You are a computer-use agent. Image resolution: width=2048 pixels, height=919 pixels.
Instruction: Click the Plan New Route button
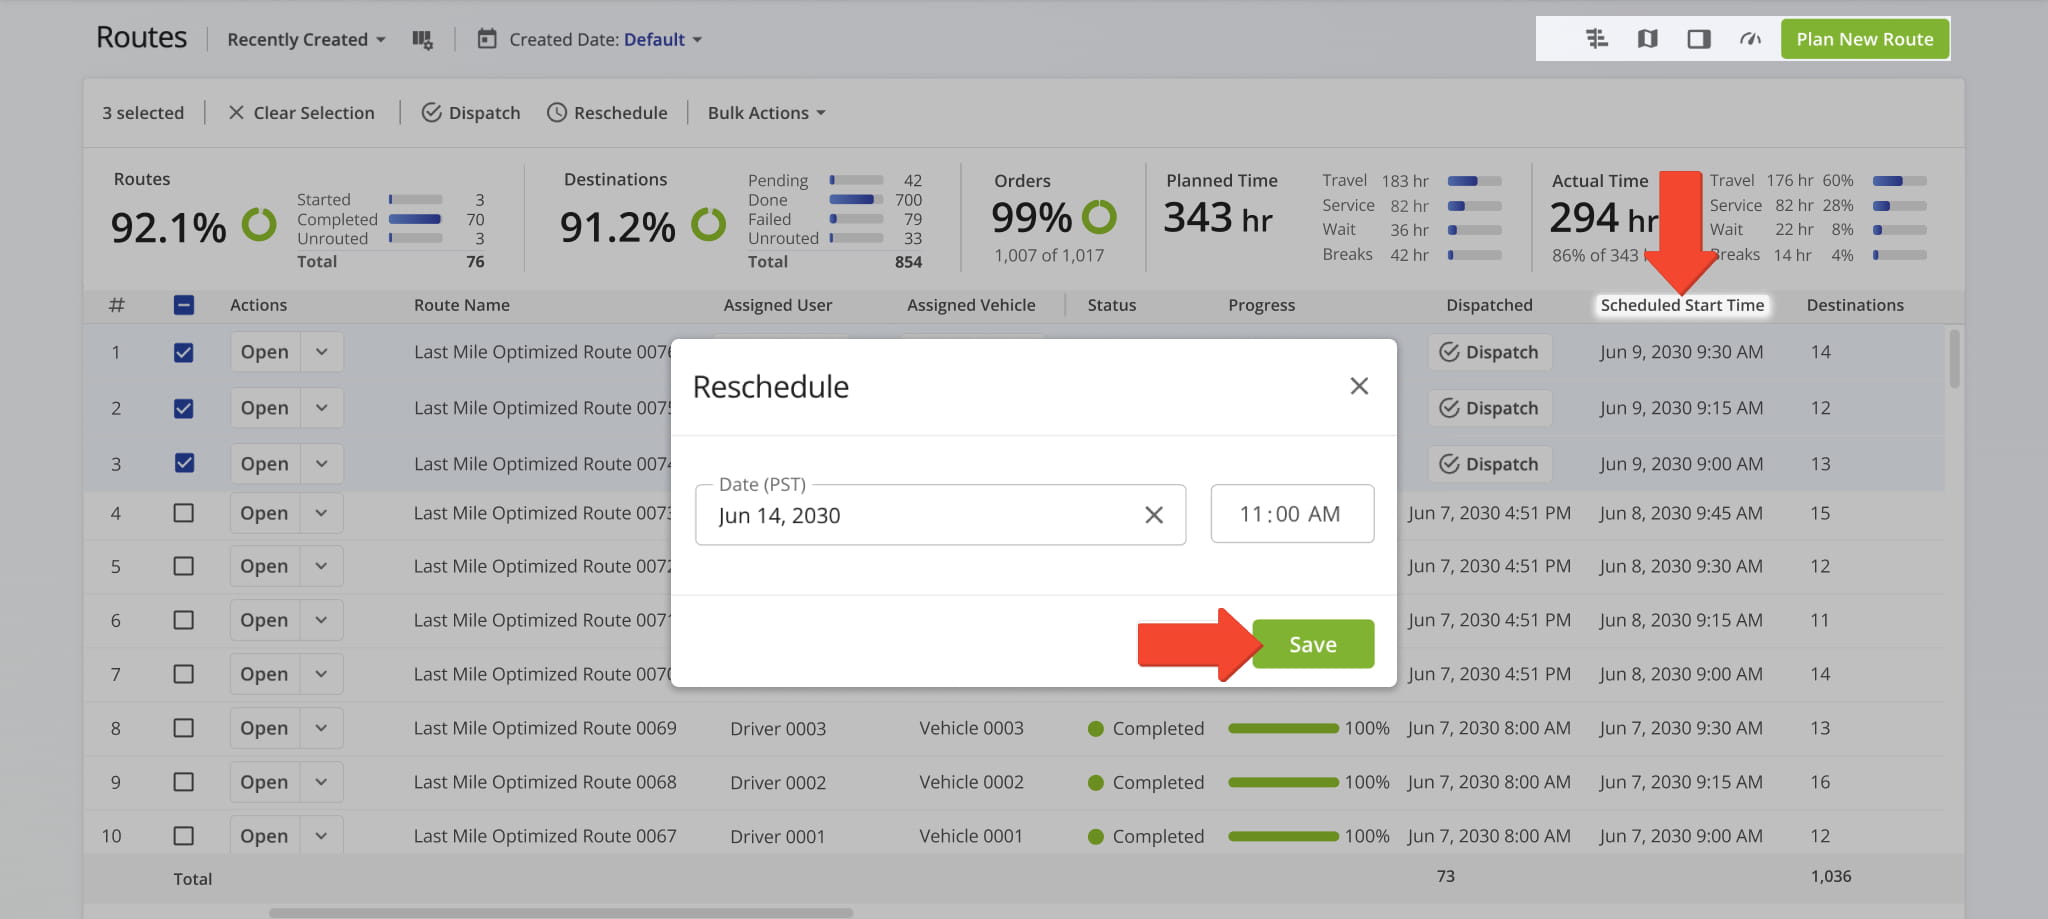point(1864,39)
